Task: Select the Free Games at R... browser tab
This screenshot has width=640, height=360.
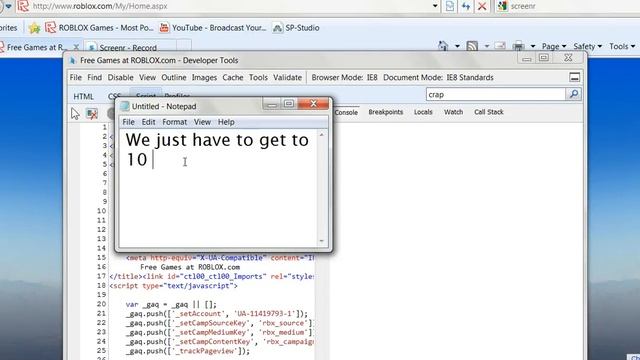Action: pos(37,47)
